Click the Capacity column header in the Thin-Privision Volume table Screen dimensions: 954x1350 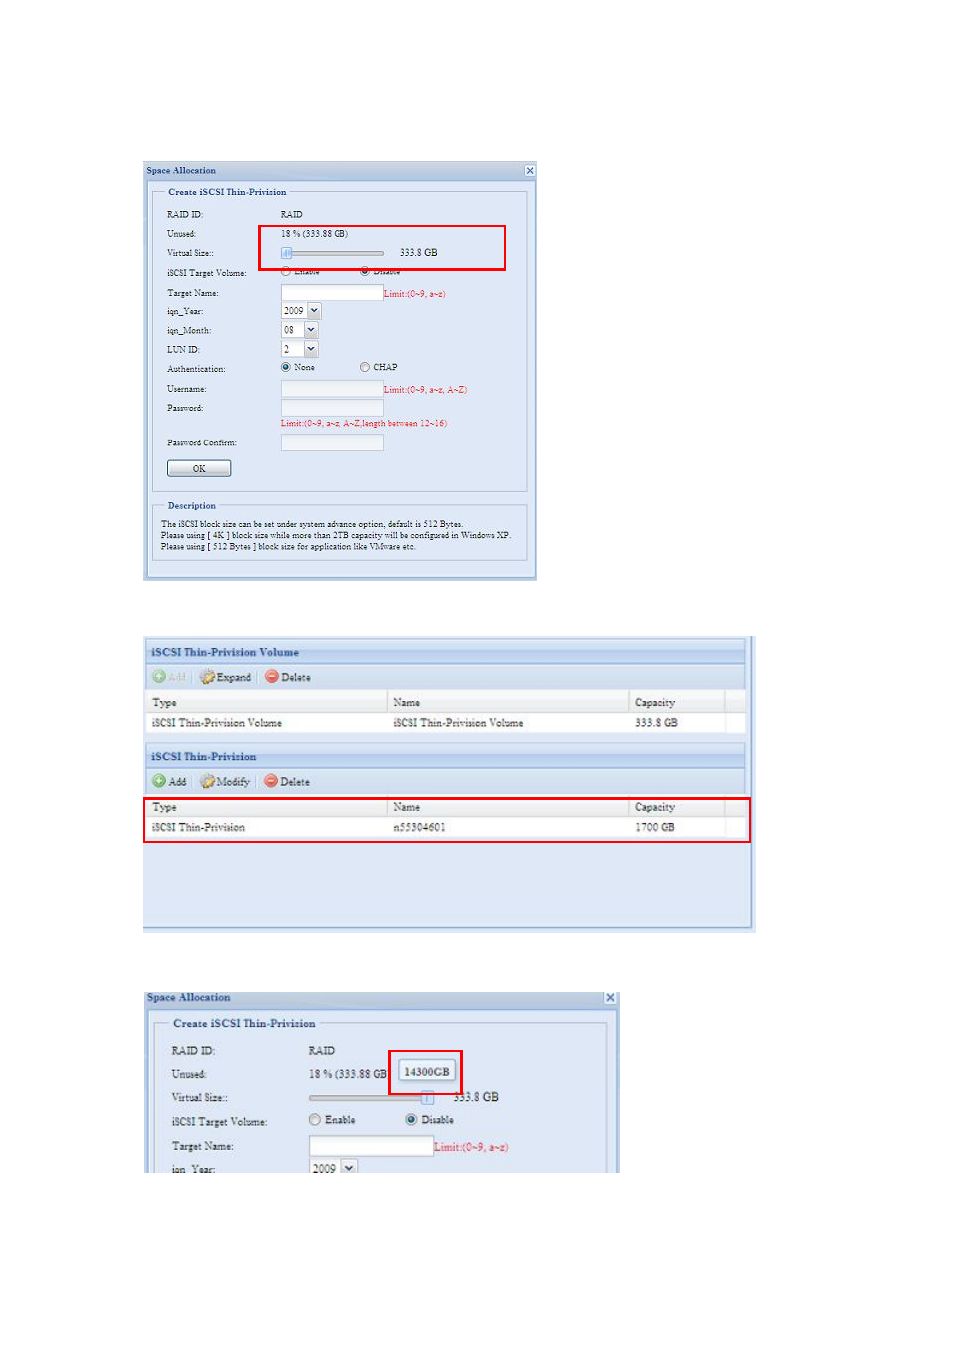[676, 702]
